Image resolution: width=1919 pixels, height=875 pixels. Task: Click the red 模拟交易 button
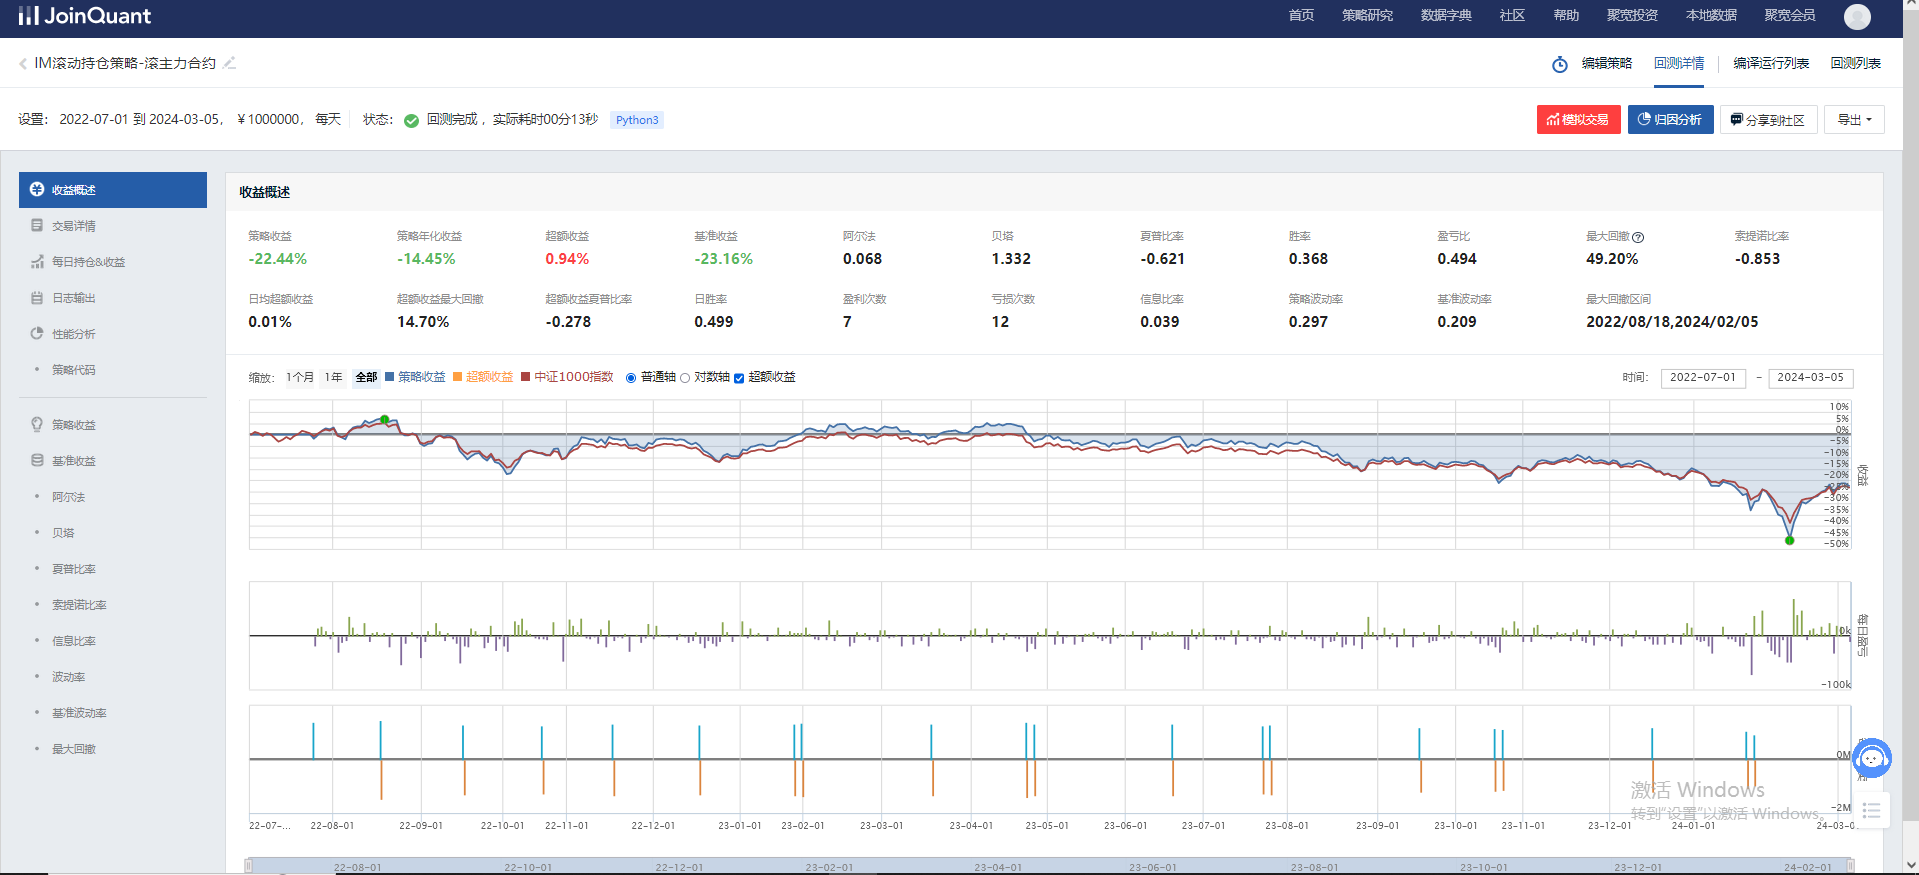tap(1578, 120)
